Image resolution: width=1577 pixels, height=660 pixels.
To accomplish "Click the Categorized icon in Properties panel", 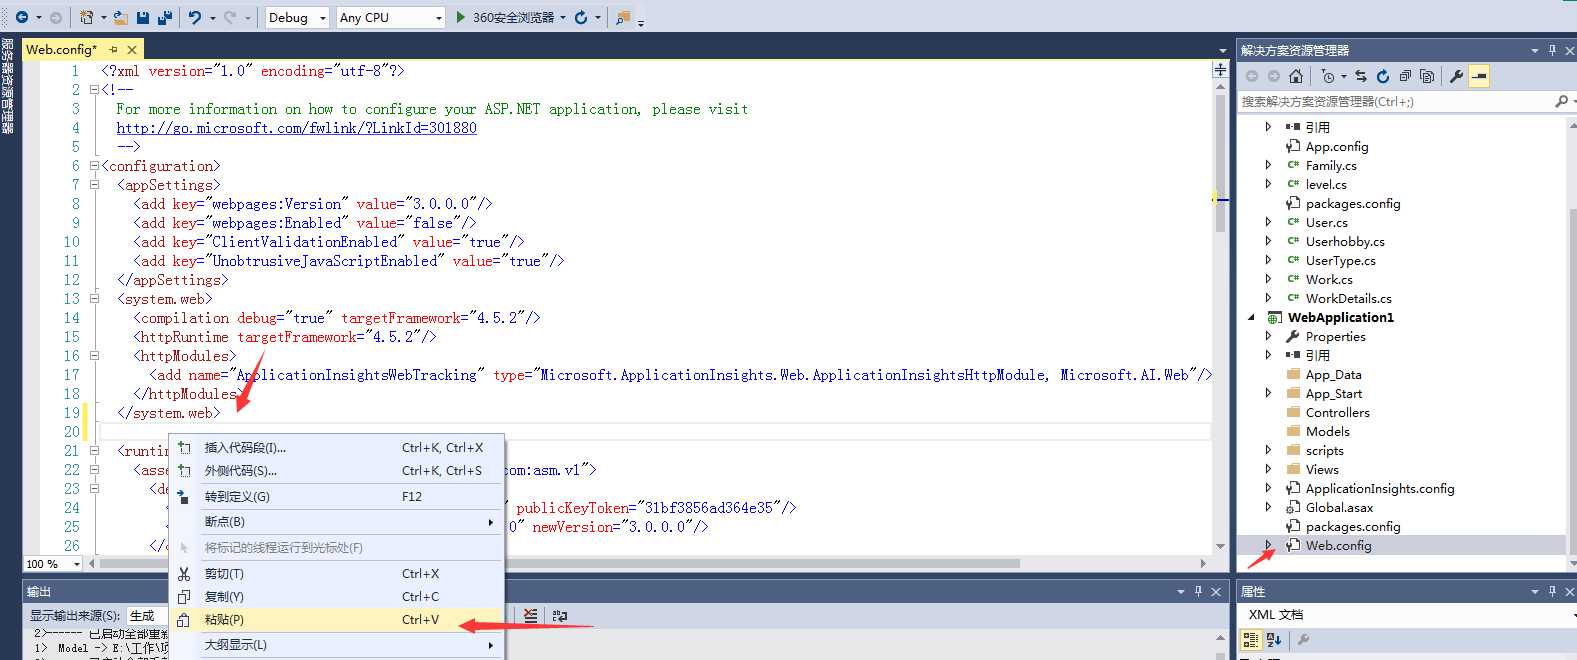I will point(1251,640).
